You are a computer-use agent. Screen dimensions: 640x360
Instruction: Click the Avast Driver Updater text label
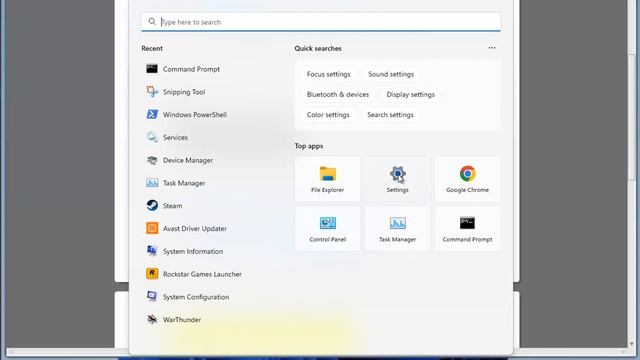(x=195, y=229)
